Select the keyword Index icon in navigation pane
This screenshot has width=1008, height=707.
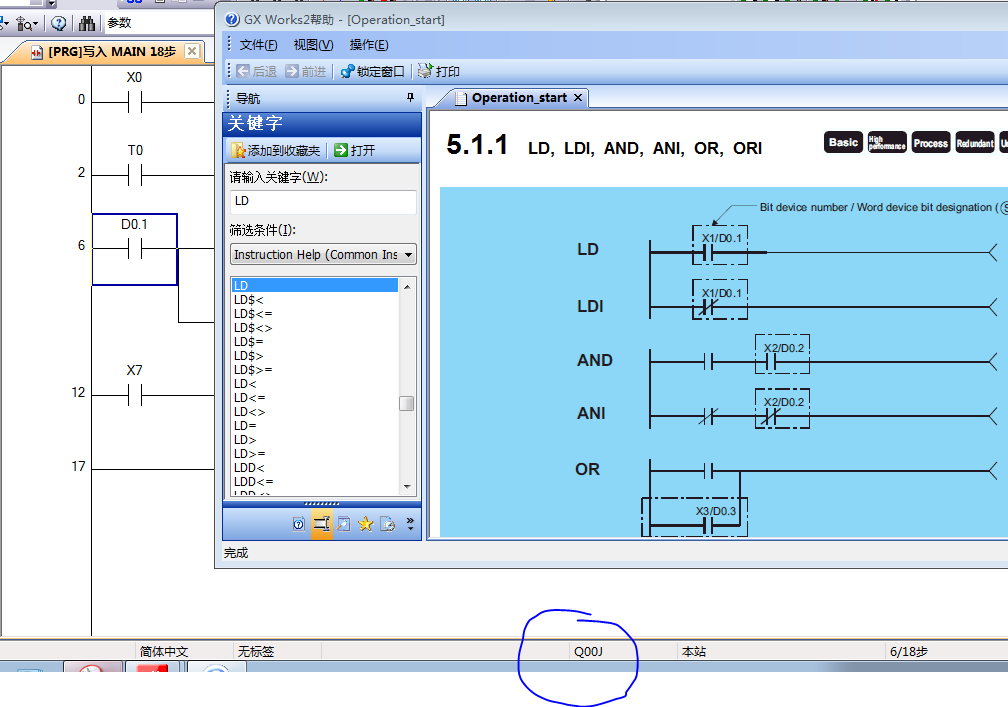pyautogui.click(x=322, y=524)
